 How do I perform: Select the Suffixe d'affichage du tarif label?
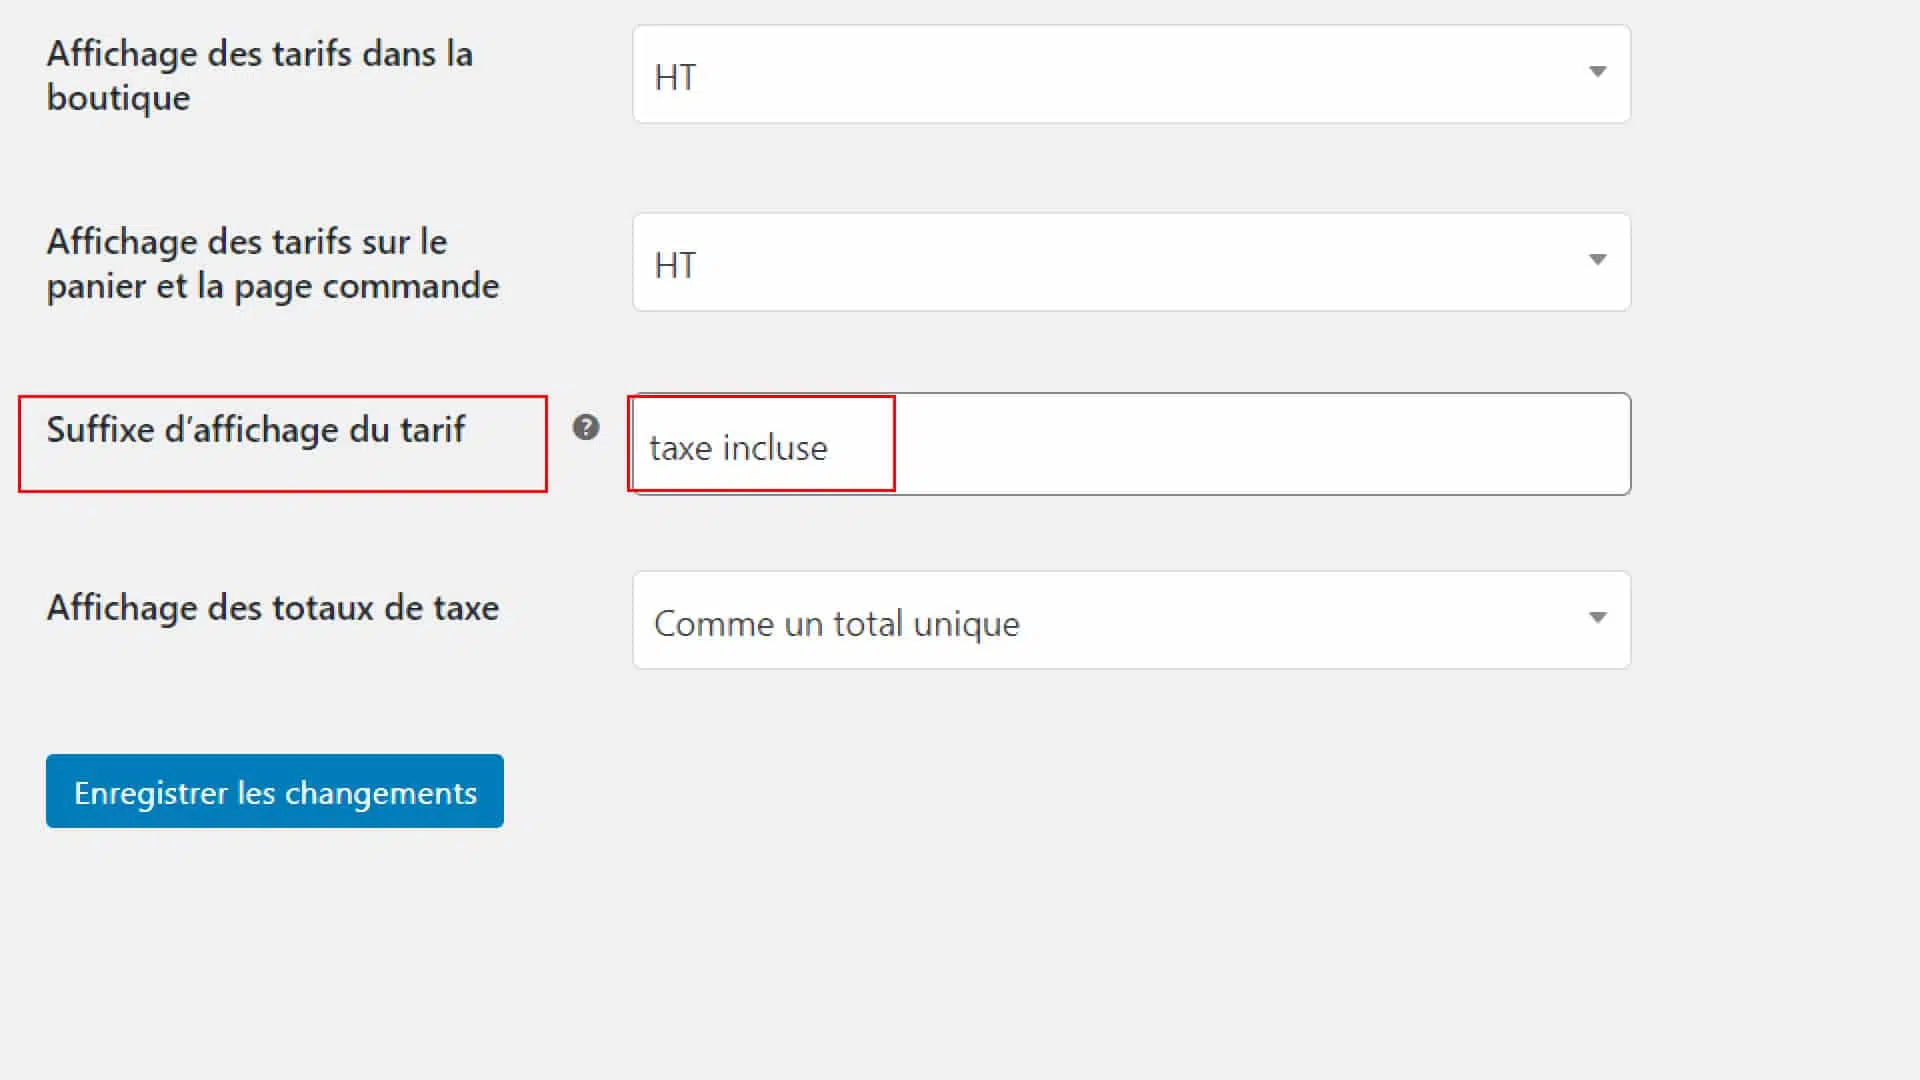256,430
